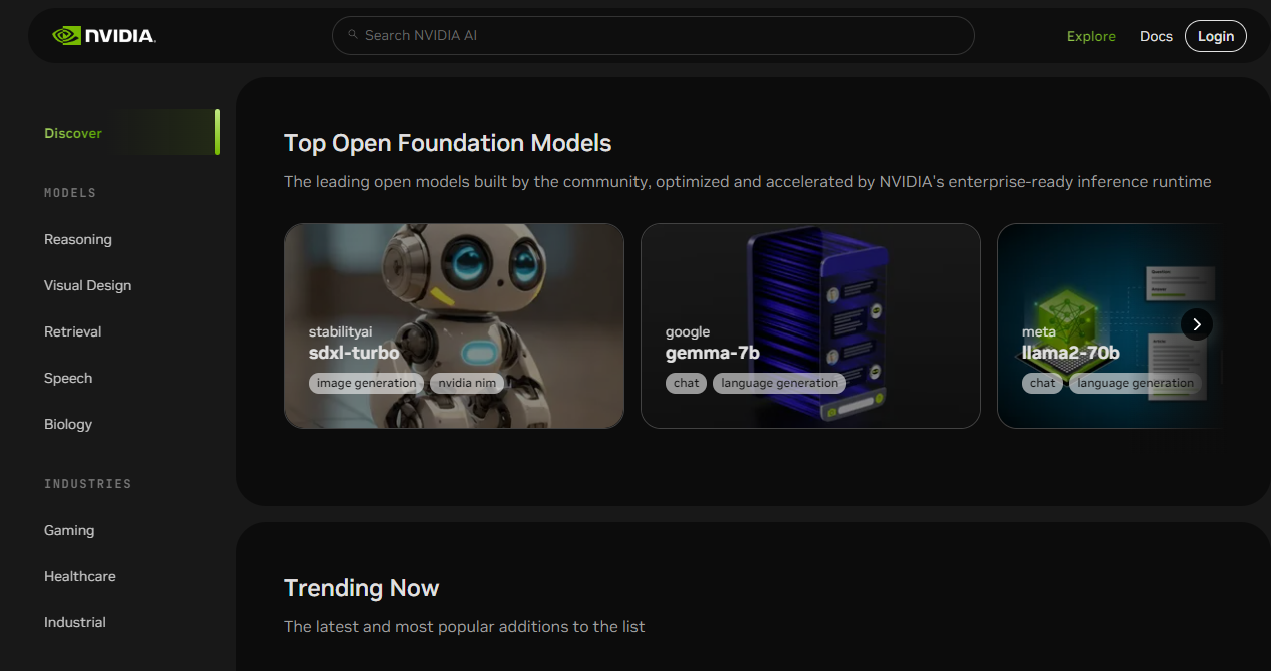Open the Docs link
This screenshot has width=1272, height=672.
tap(1155, 36)
